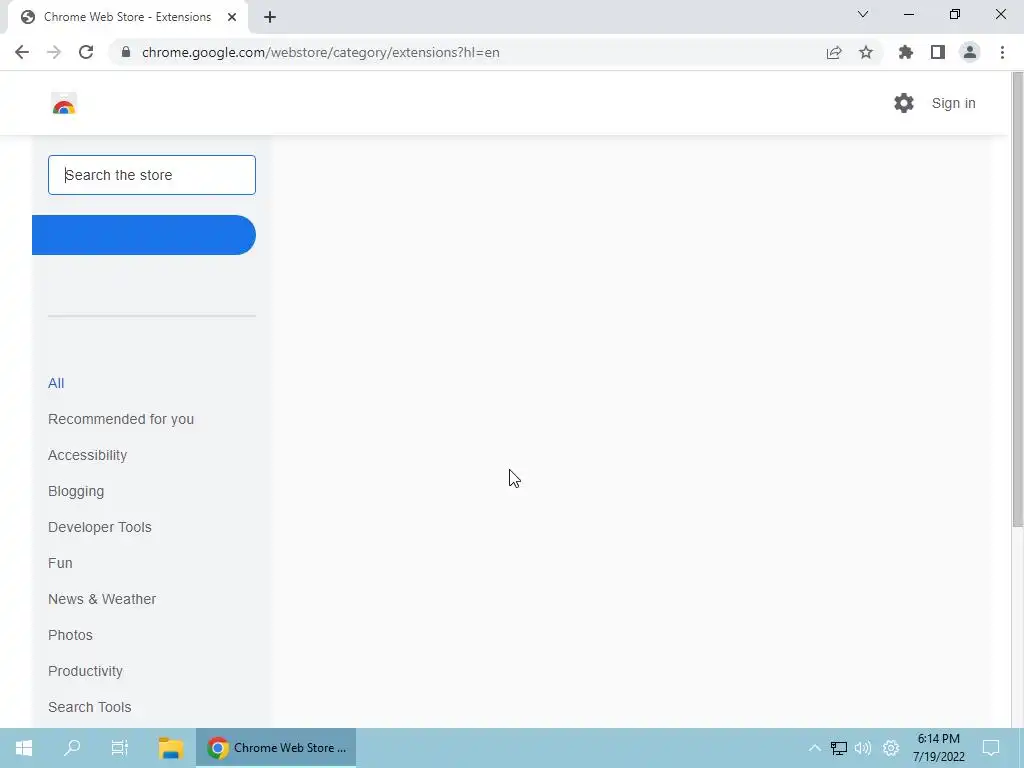1024x768 pixels.
Task: Bookmark this page with the star
Action: pyautogui.click(x=866, y=52)
